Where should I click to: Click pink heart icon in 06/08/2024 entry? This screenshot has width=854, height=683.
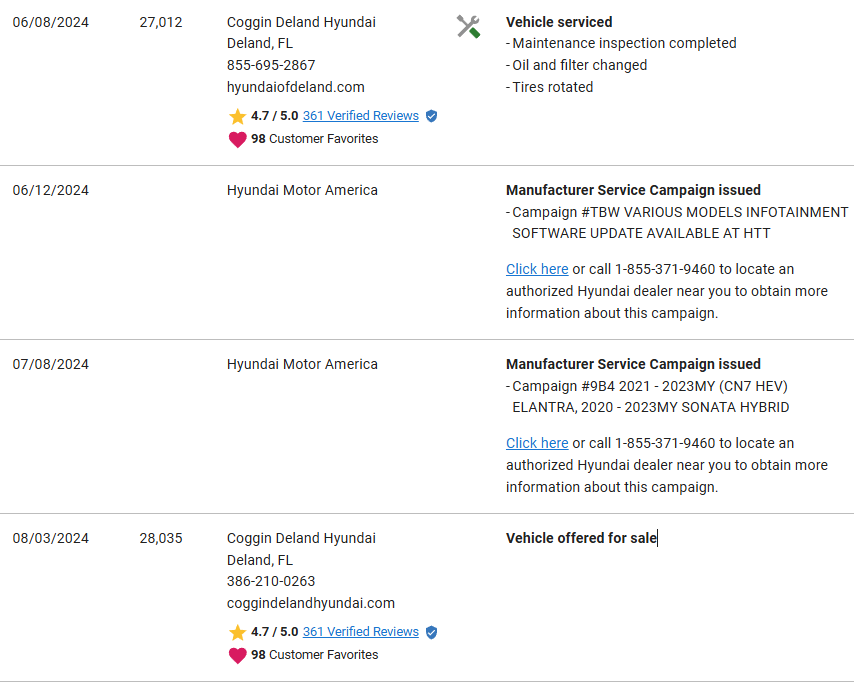point(237,139)
